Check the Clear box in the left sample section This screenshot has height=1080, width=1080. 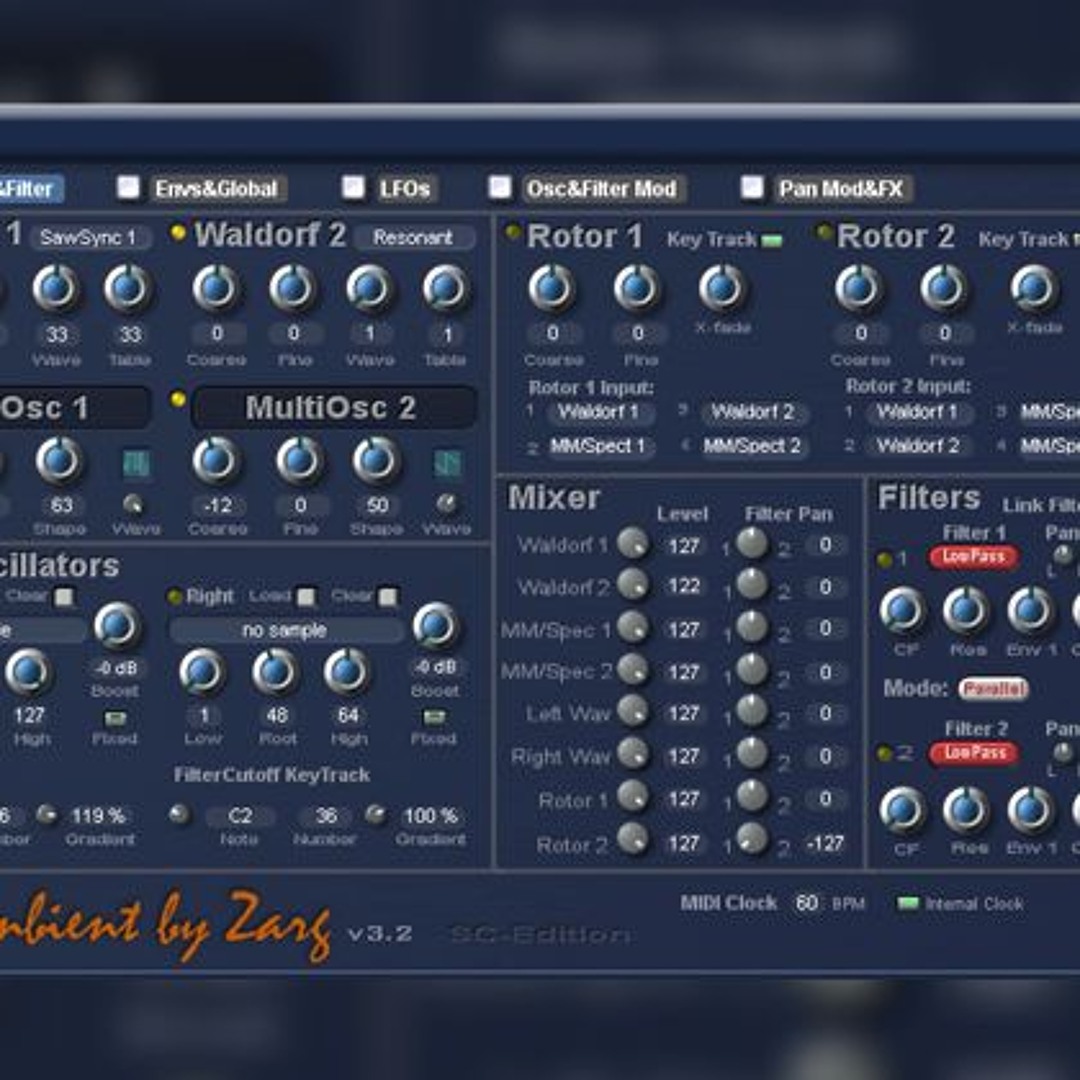pyautogui.click(x=62, y=595)
